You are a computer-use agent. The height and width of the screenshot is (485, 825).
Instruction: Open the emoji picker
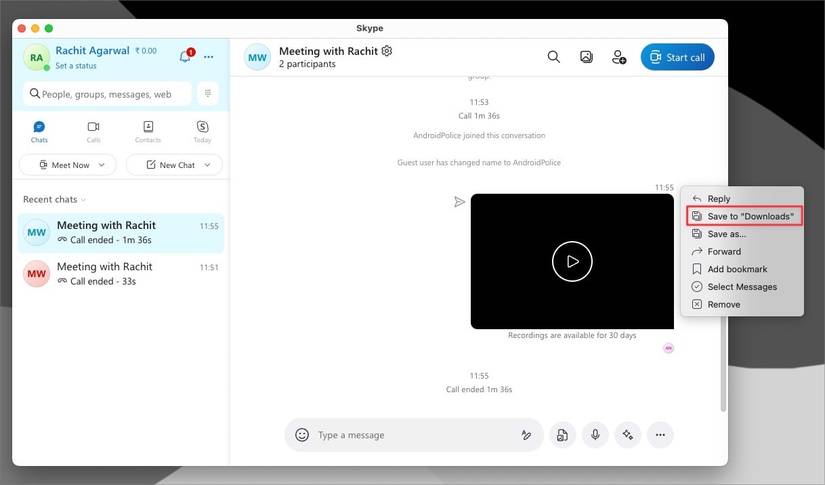tap(302, 435)
